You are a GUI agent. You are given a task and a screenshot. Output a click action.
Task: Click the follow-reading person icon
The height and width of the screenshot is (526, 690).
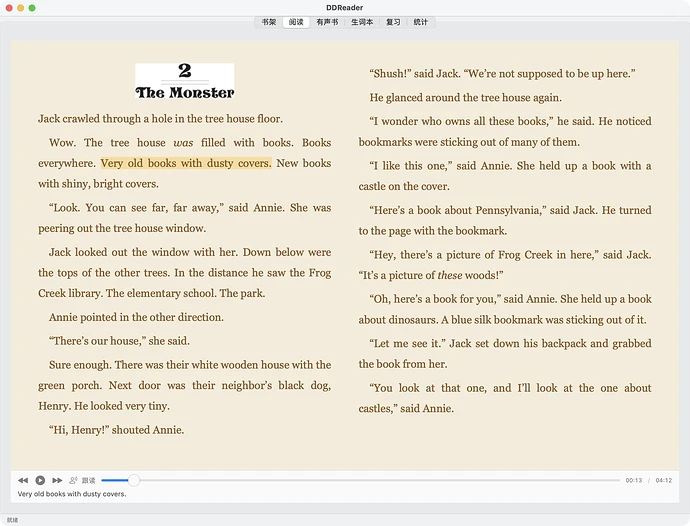point(73,480)
